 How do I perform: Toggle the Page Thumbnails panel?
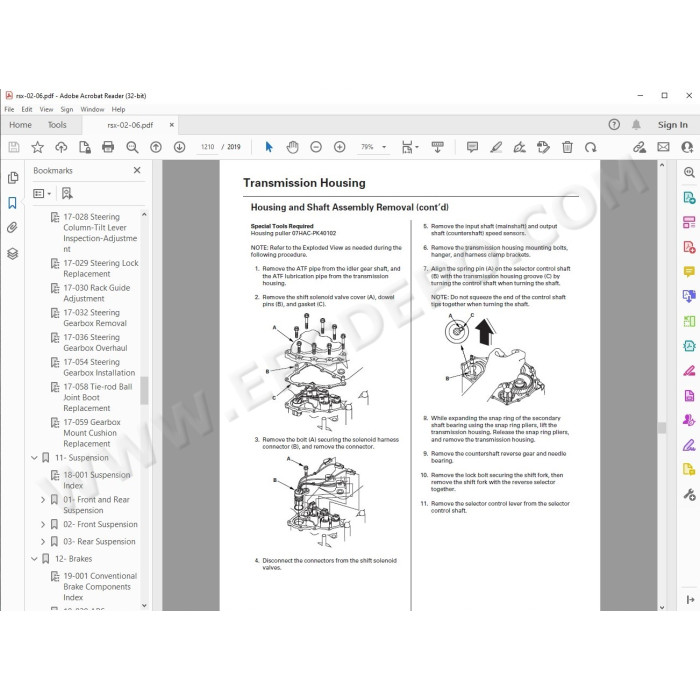(12, 178)
